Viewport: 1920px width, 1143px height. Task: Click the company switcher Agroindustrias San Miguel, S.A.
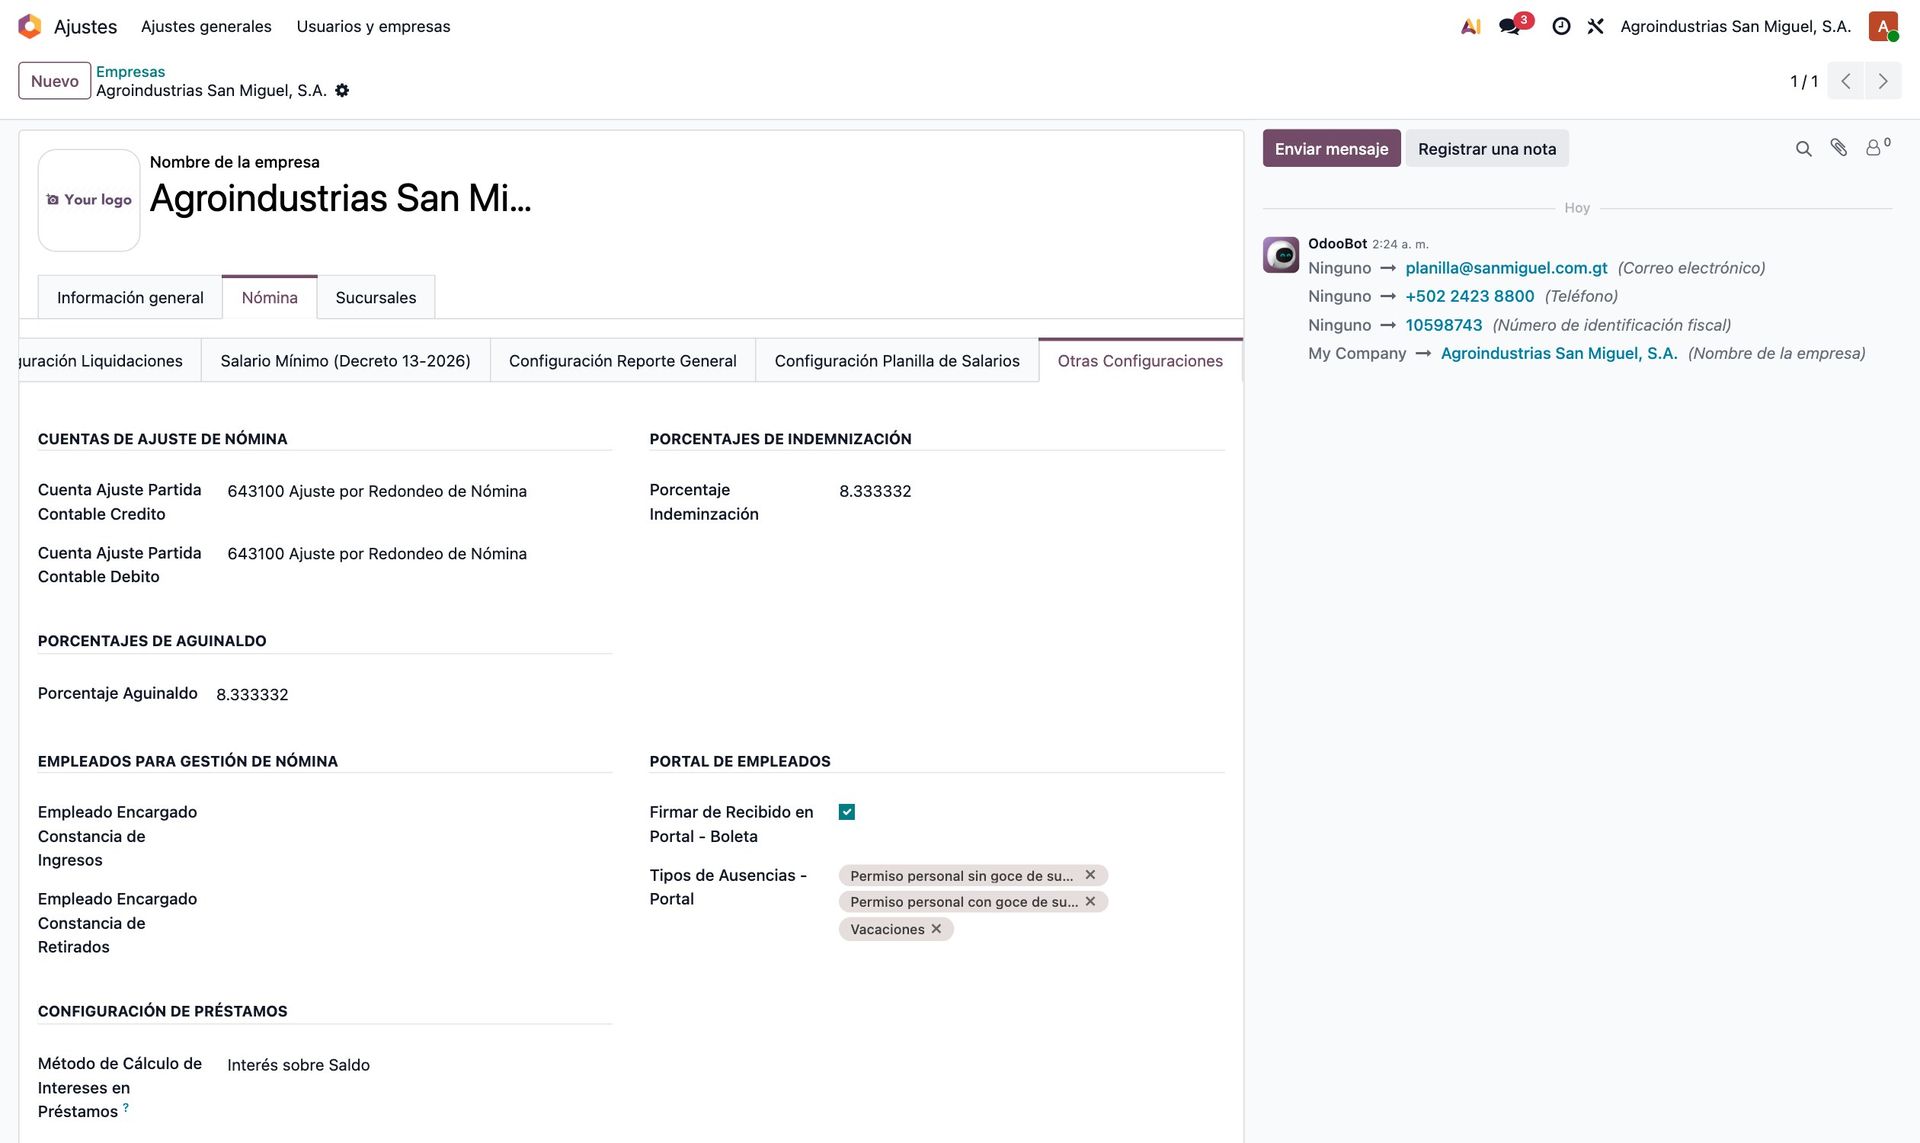click(1735, 26)
